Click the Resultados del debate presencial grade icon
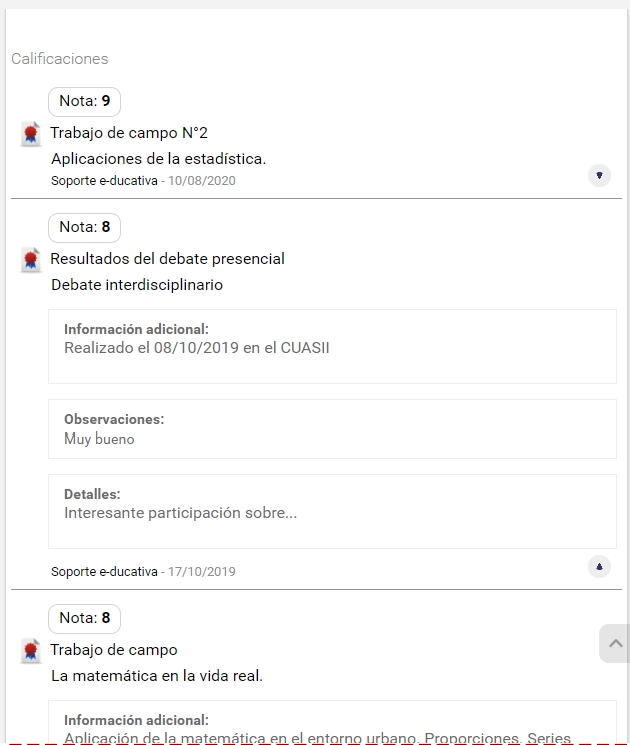 pos(31,260)
